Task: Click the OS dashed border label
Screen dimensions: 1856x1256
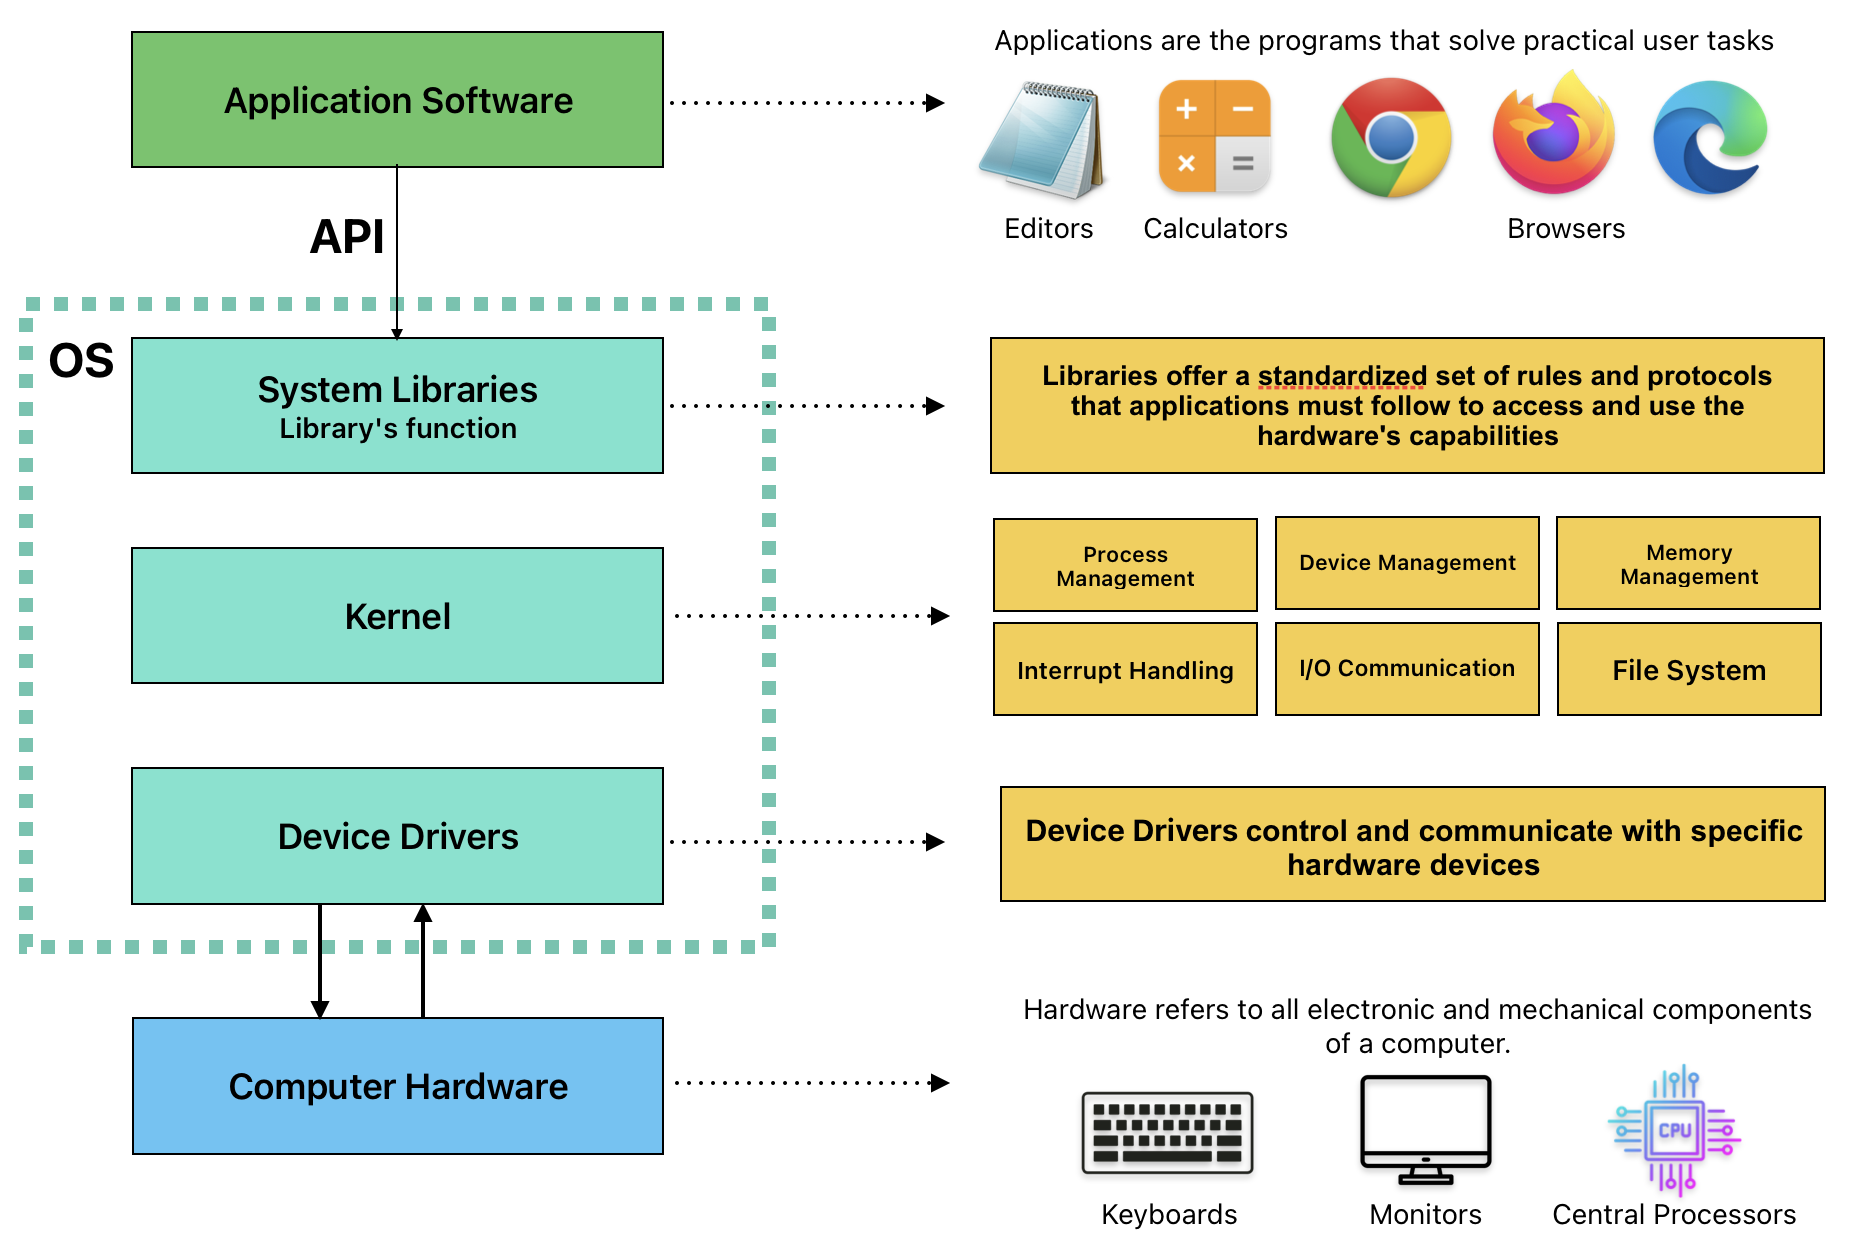Action: point(82,361)
